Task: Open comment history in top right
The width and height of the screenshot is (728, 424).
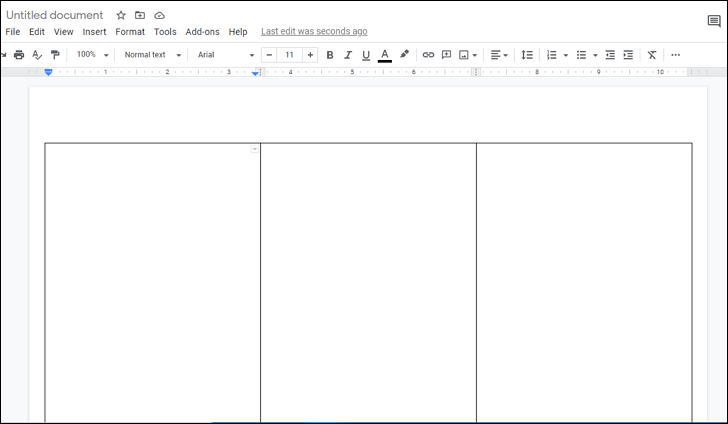Action: pos(713,21)
